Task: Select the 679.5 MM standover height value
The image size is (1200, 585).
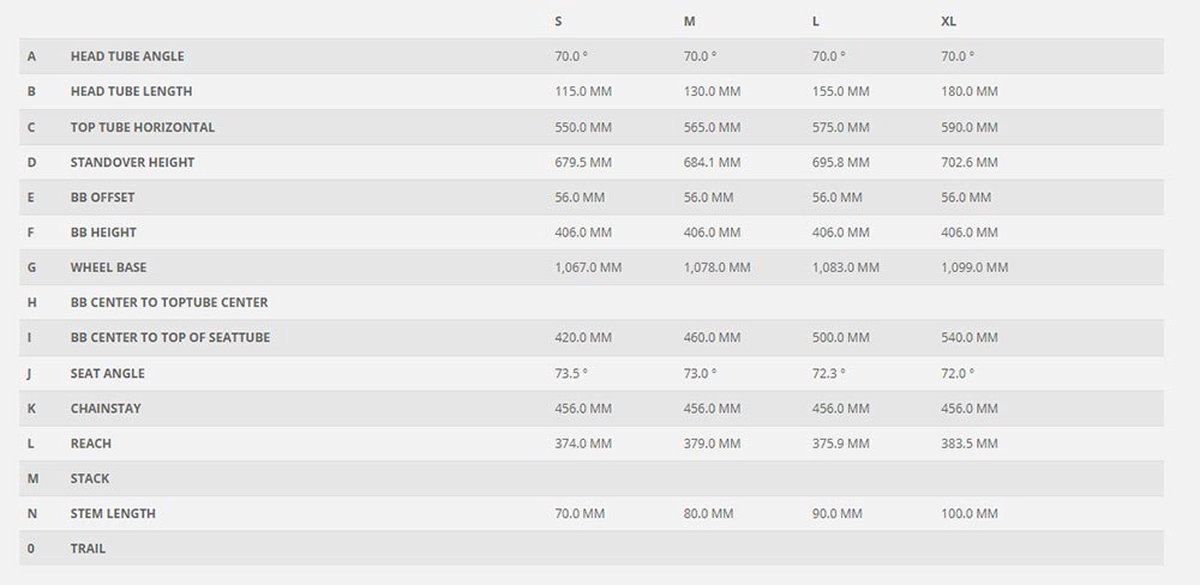Action: (583, 163)
